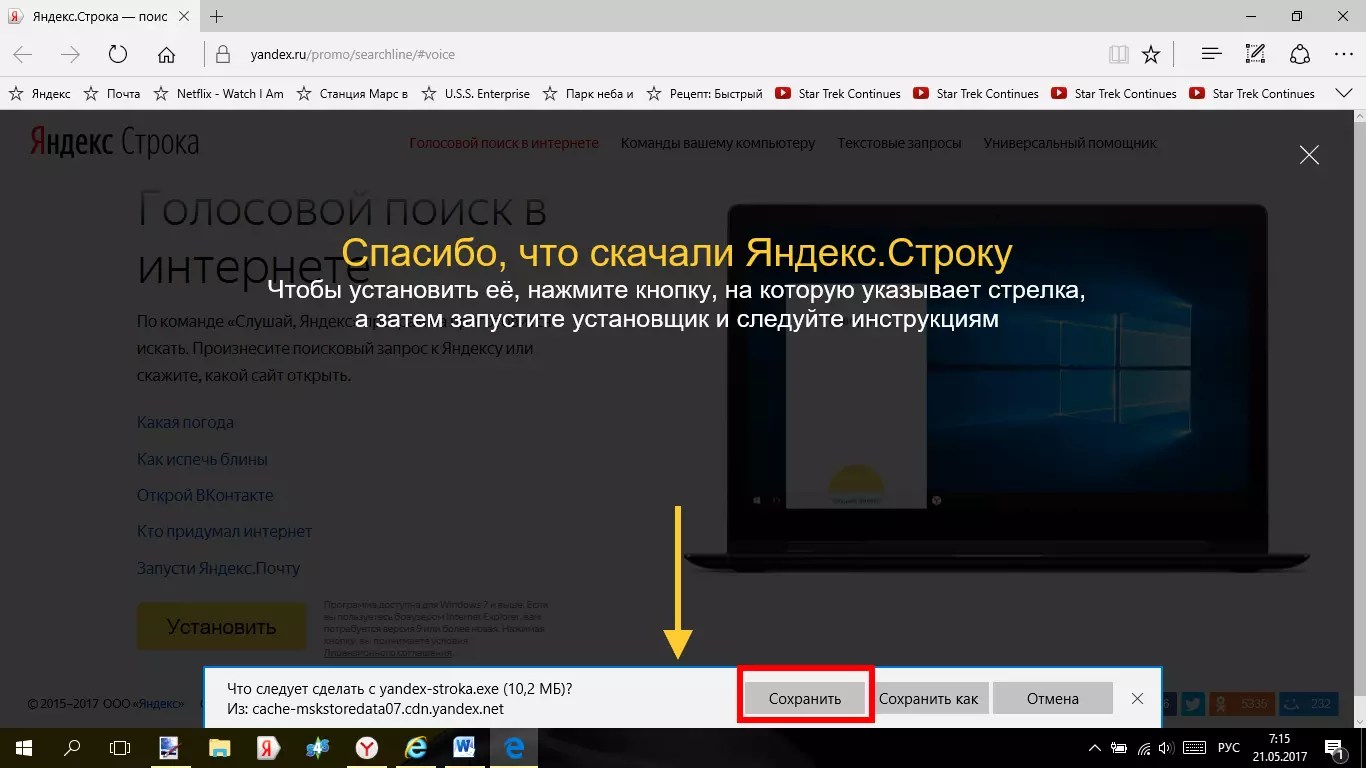Open Wi-Fi network tray icon
Viewport: 1366px width, 768px height.
click(x=1145, y=748)
